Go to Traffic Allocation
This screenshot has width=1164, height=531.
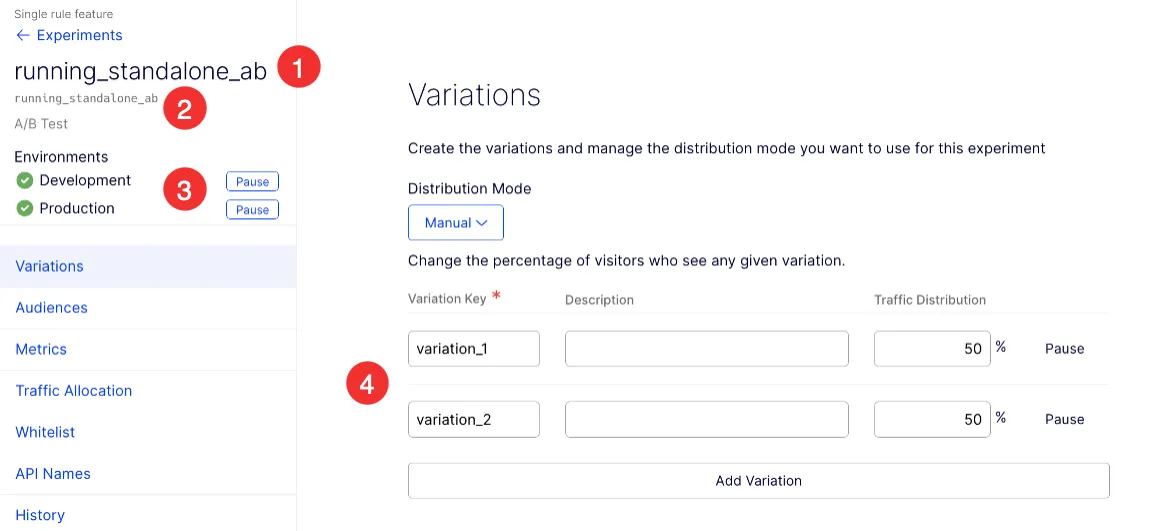coord(73,391)
